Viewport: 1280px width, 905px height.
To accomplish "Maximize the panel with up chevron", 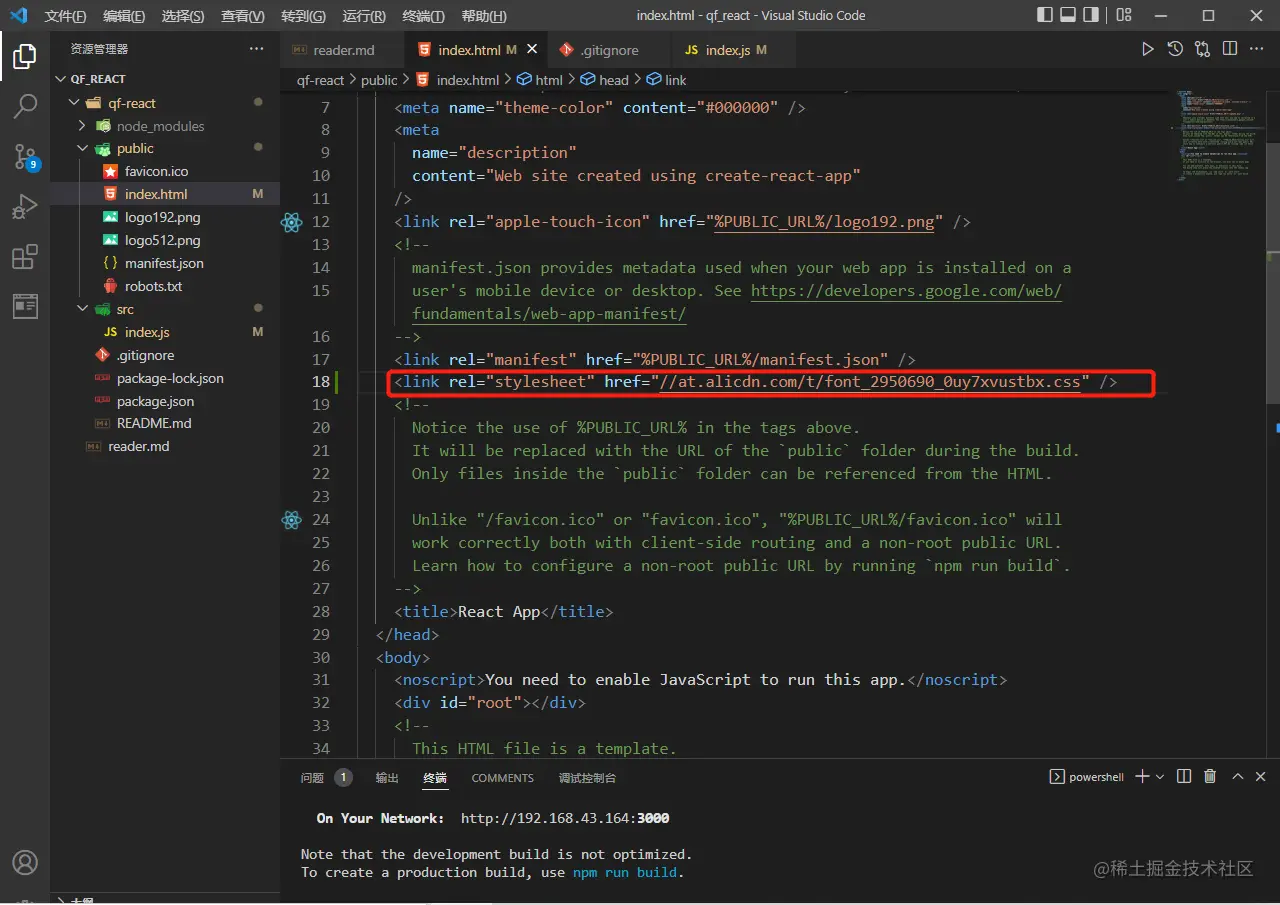I will point(1237,776).
